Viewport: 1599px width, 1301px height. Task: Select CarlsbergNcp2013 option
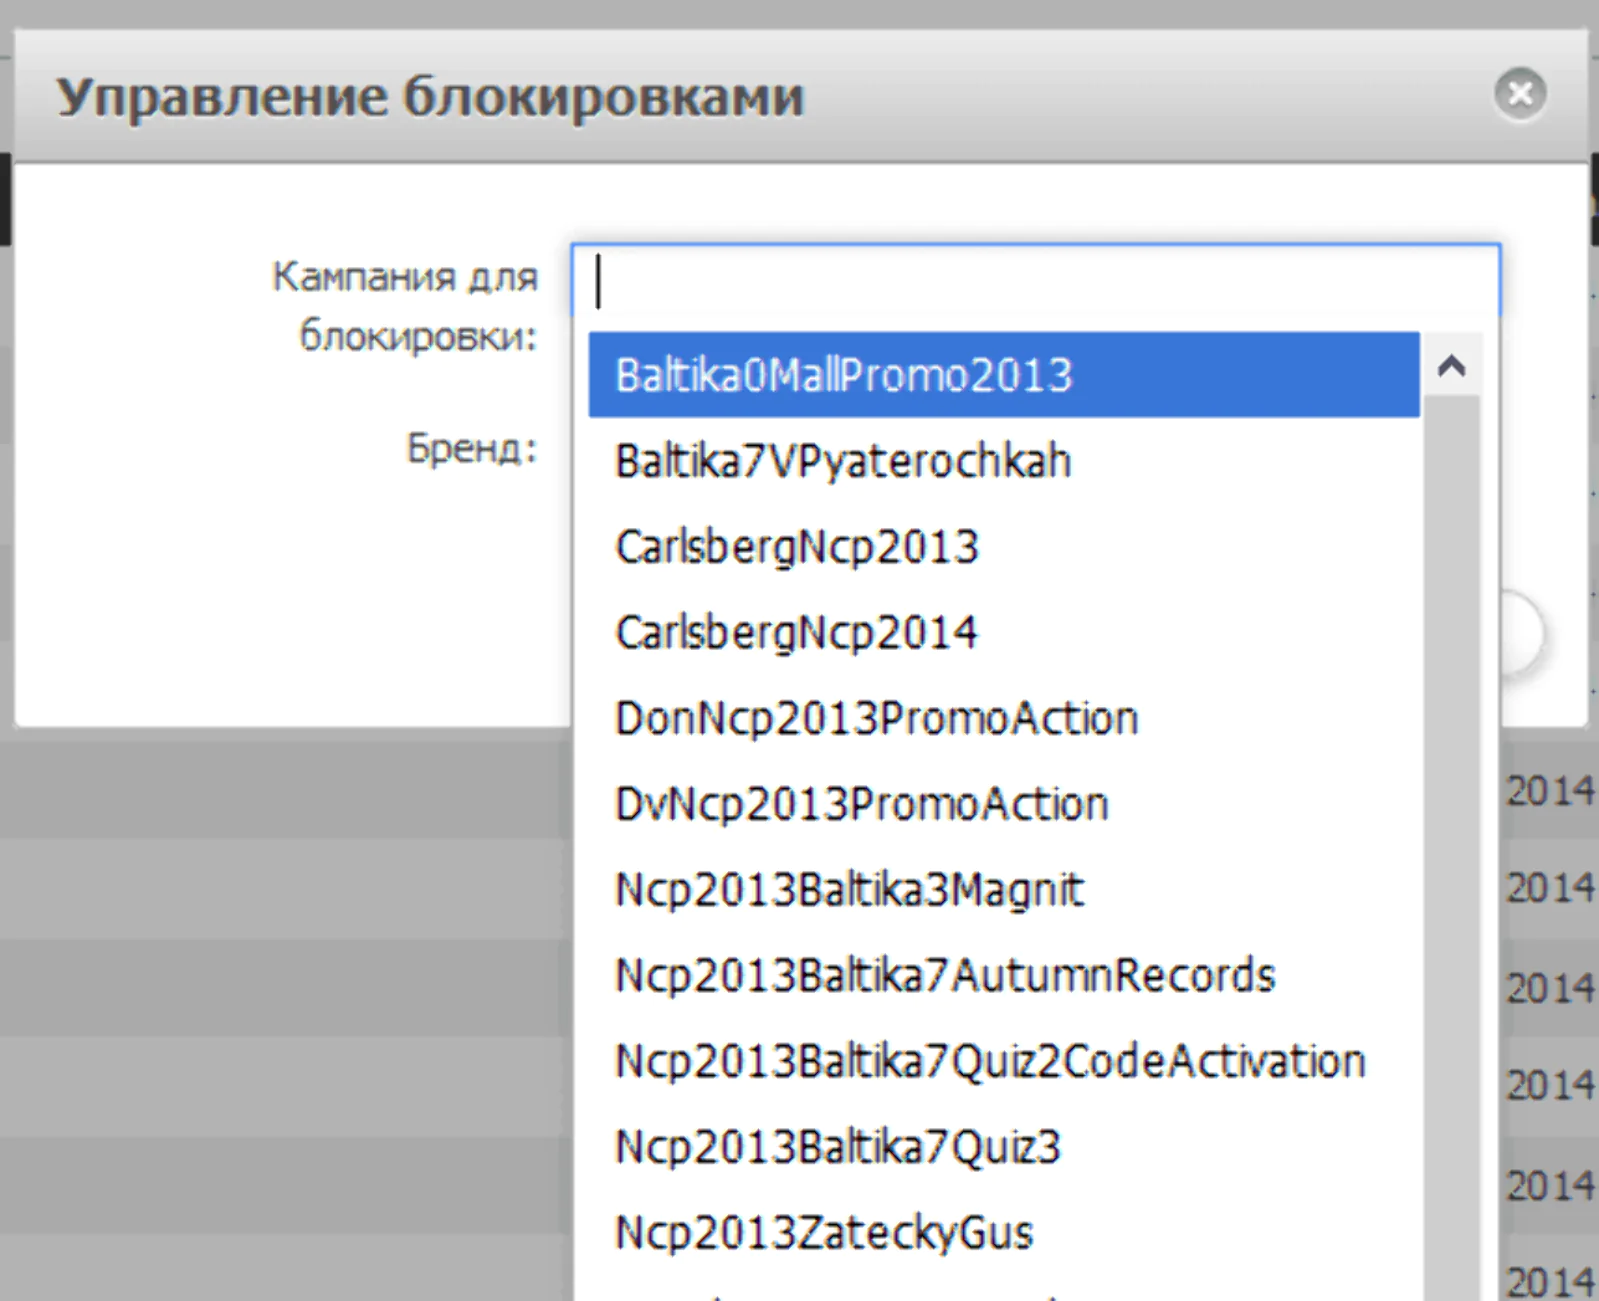click(1004, 547)
